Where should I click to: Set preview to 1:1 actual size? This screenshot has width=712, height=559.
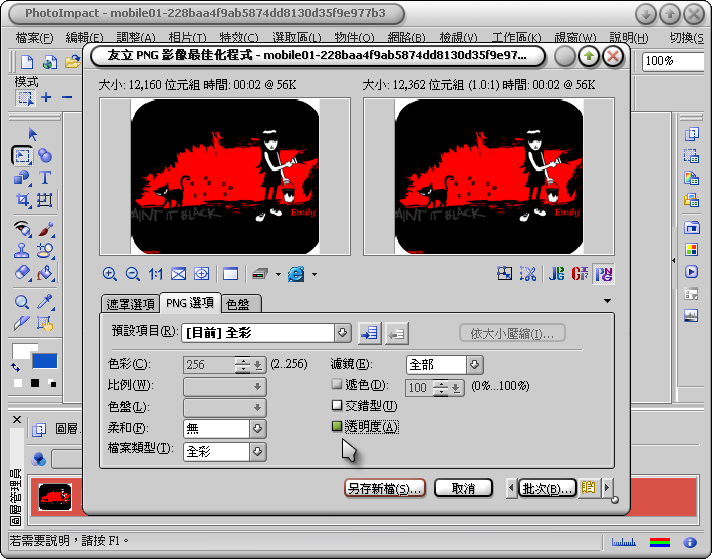(156, 274)
